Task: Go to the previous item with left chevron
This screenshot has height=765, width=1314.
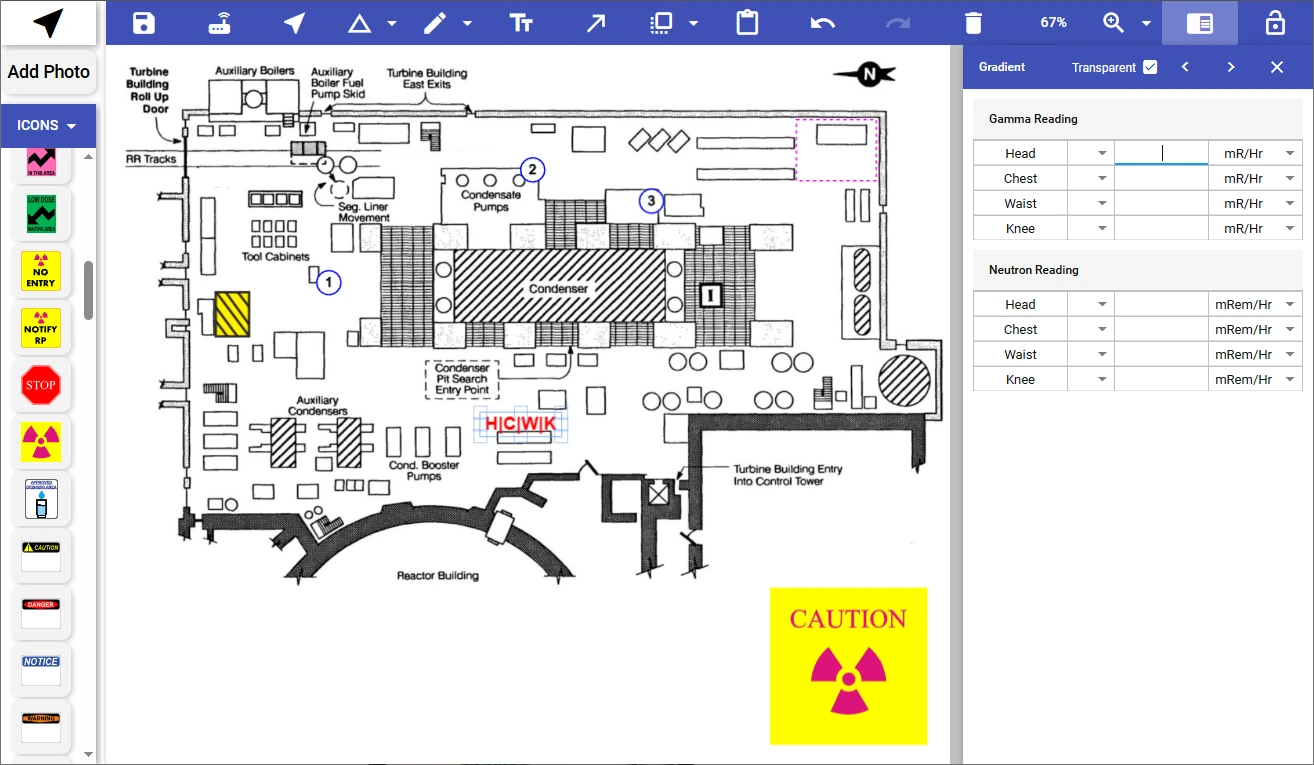Action: point(1185,67)
